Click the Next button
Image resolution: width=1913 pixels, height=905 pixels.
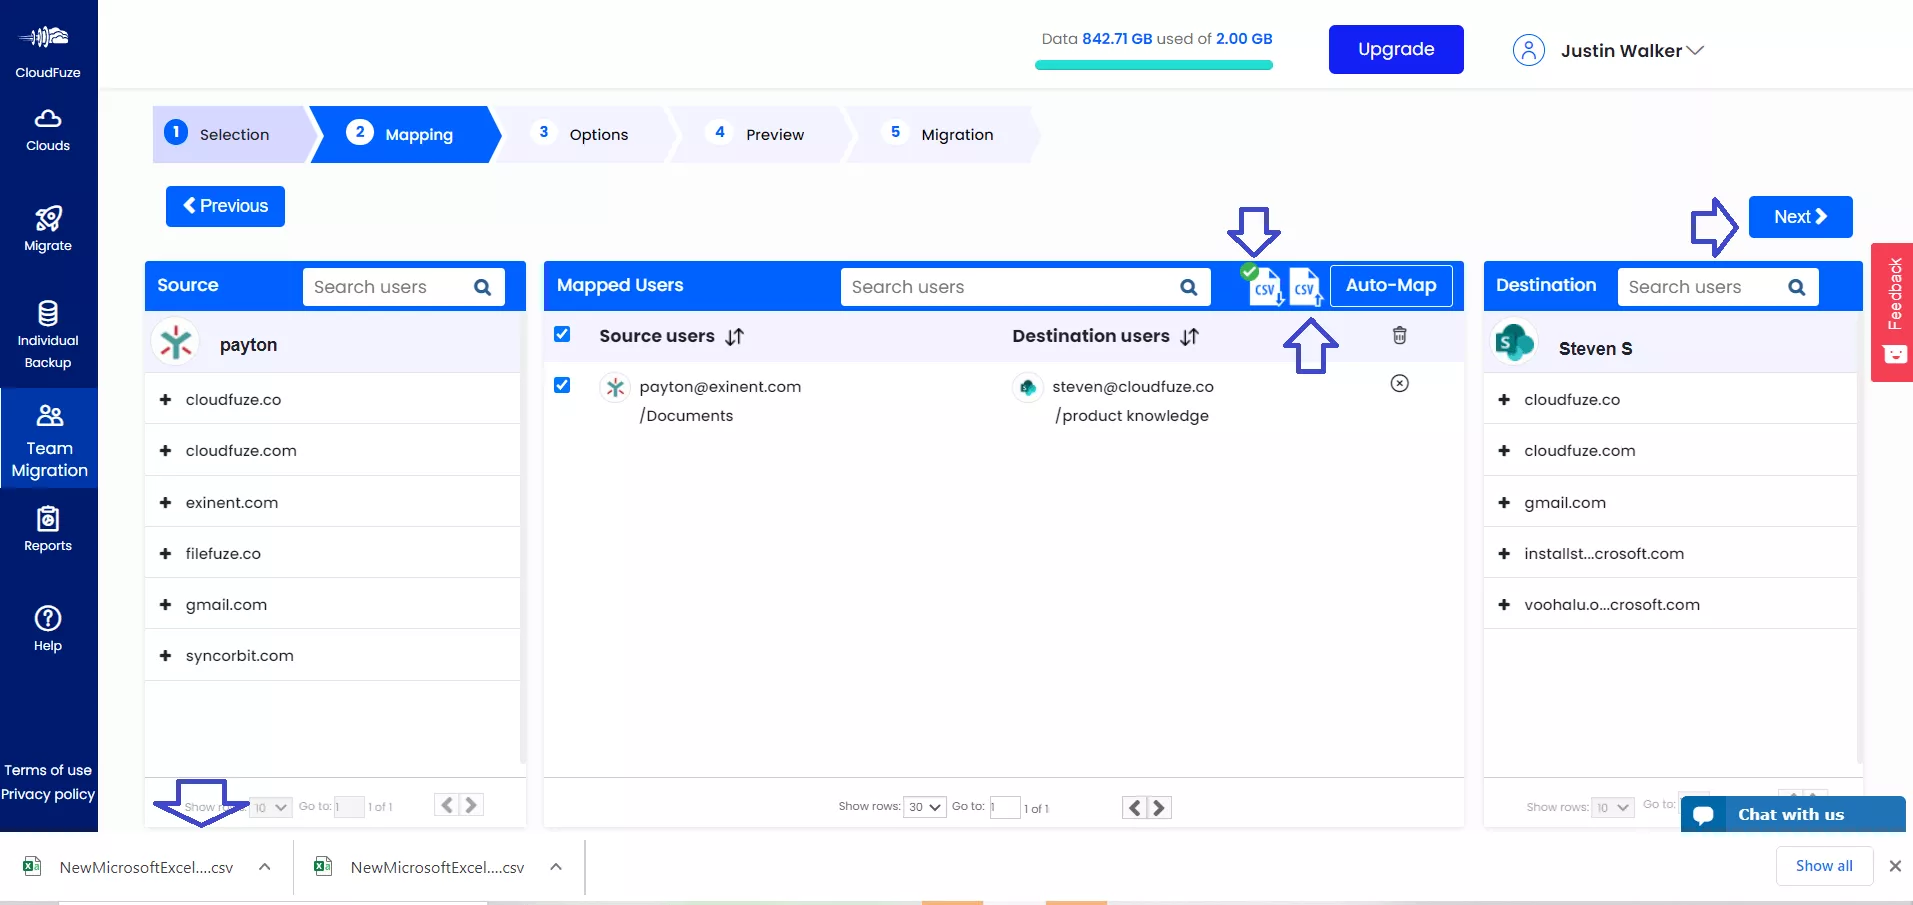(x=1800, y=217)
